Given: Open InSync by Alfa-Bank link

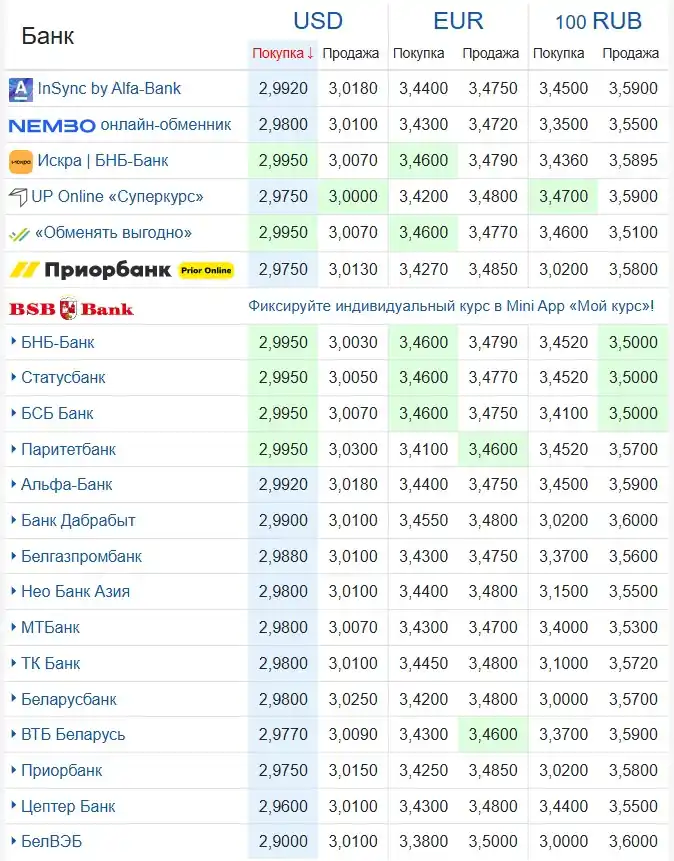Looking at the screenshot, I should [109, 88].
